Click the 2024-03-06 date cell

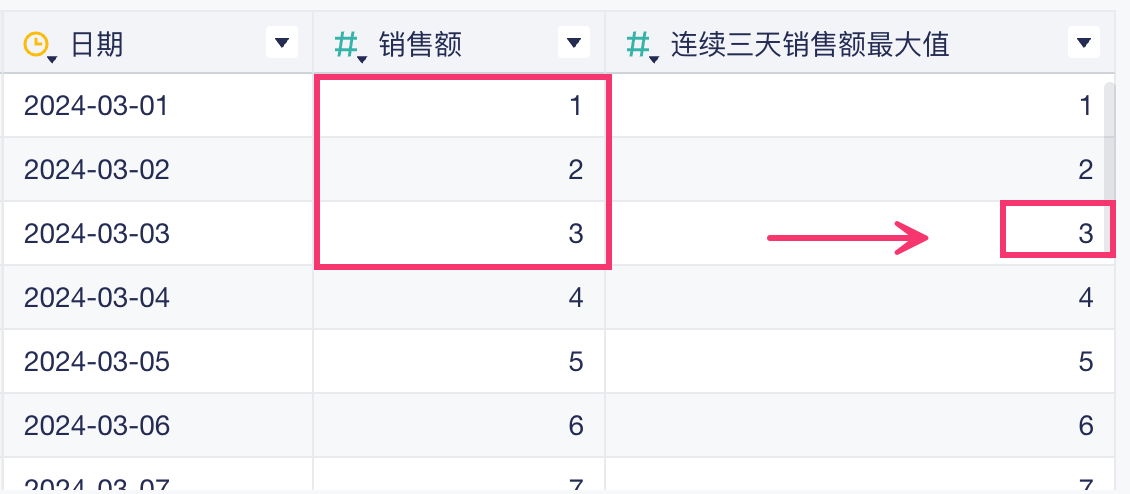[97, 426]
